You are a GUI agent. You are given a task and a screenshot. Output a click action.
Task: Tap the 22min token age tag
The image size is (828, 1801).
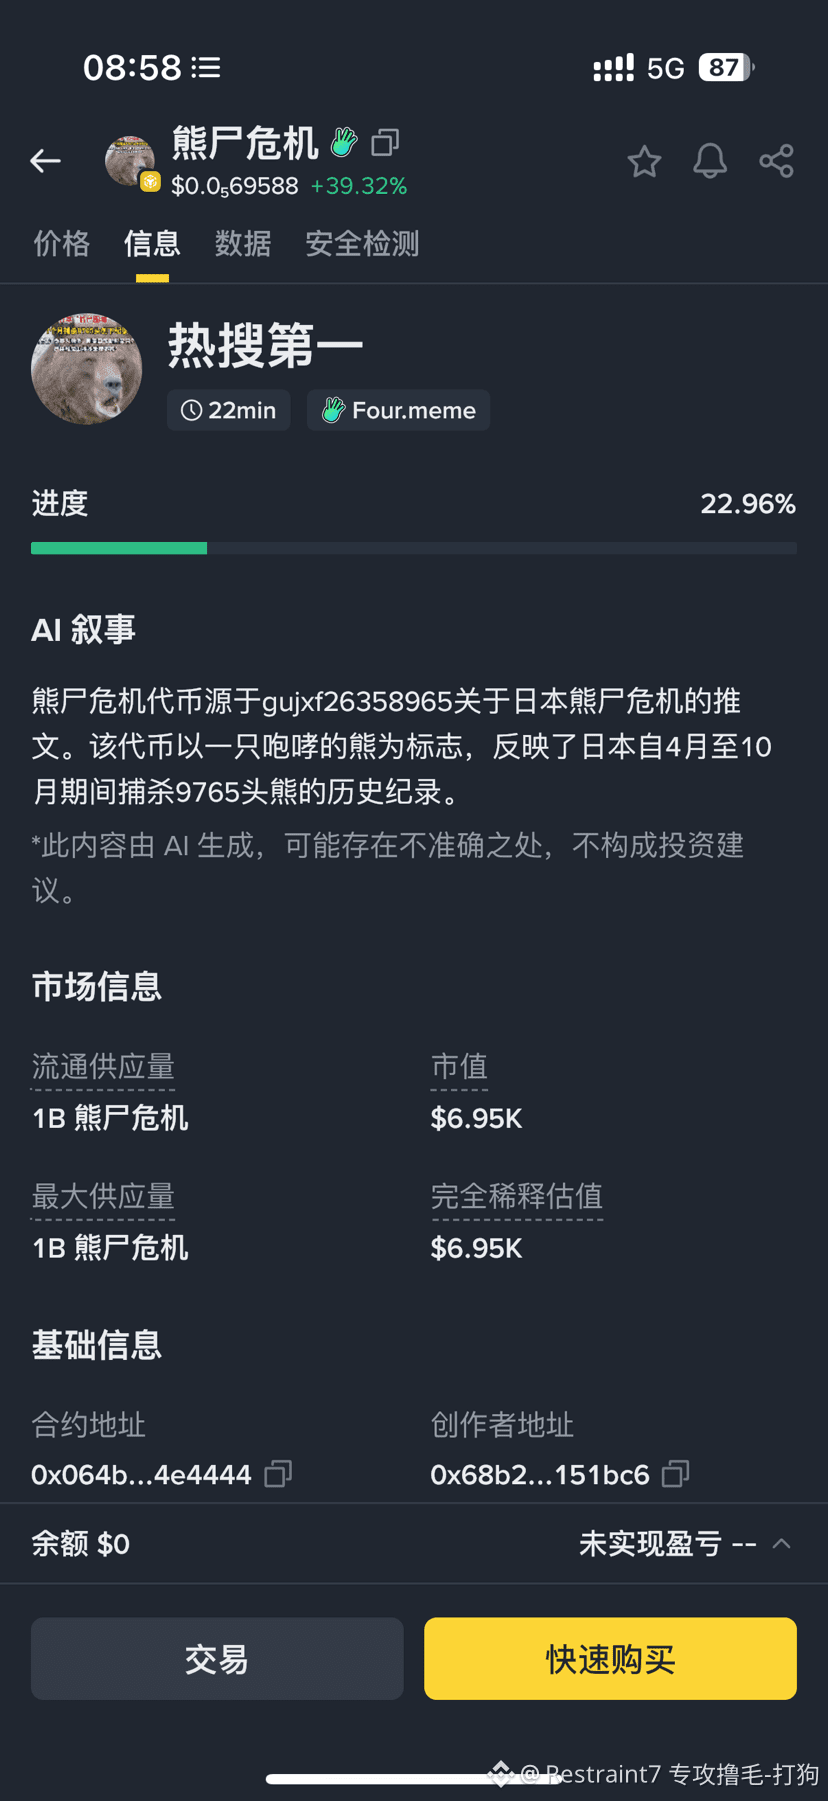coord(229,410)
